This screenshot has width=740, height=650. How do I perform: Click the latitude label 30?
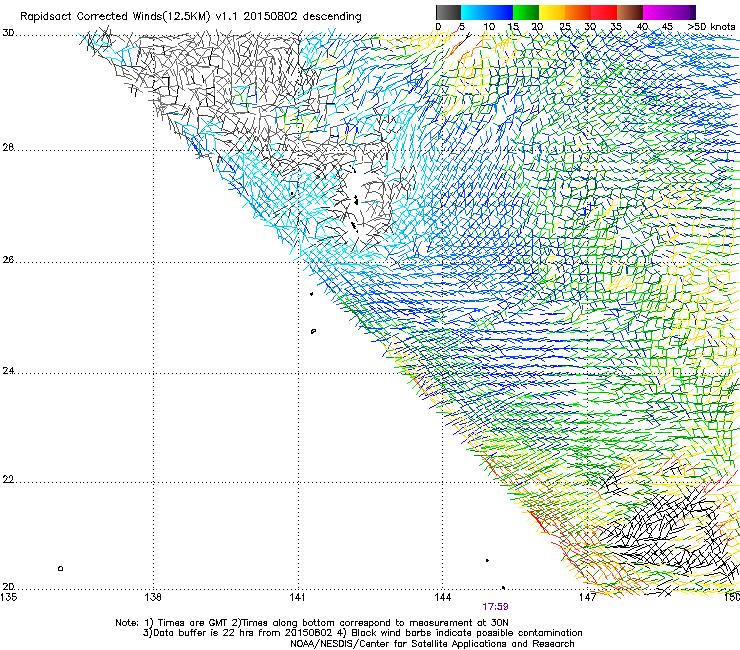8,33
